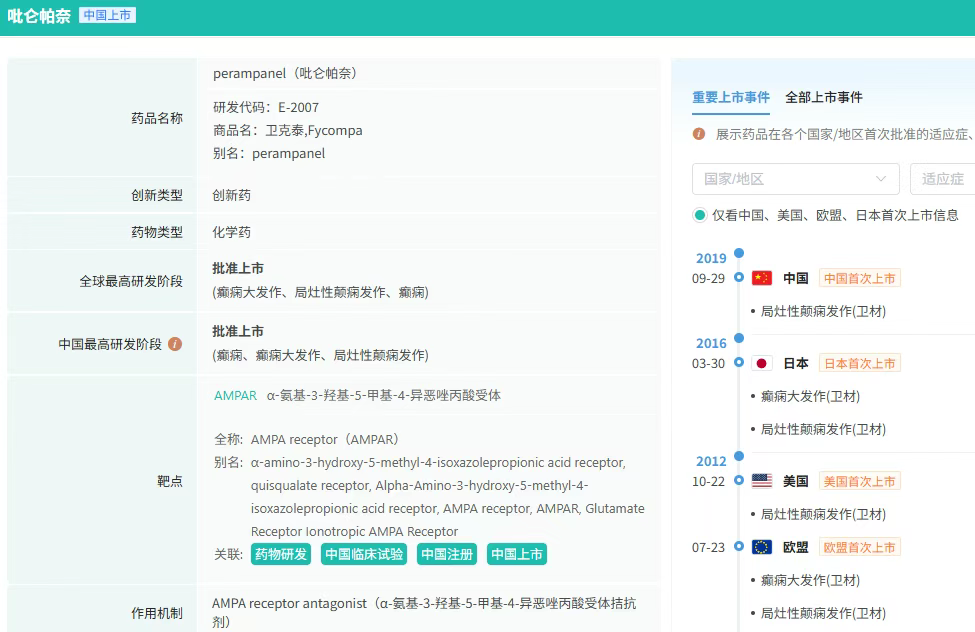975x632 pixels.
Task: Open the 适应症 dropdown
Action: click(x=942, y=179)
